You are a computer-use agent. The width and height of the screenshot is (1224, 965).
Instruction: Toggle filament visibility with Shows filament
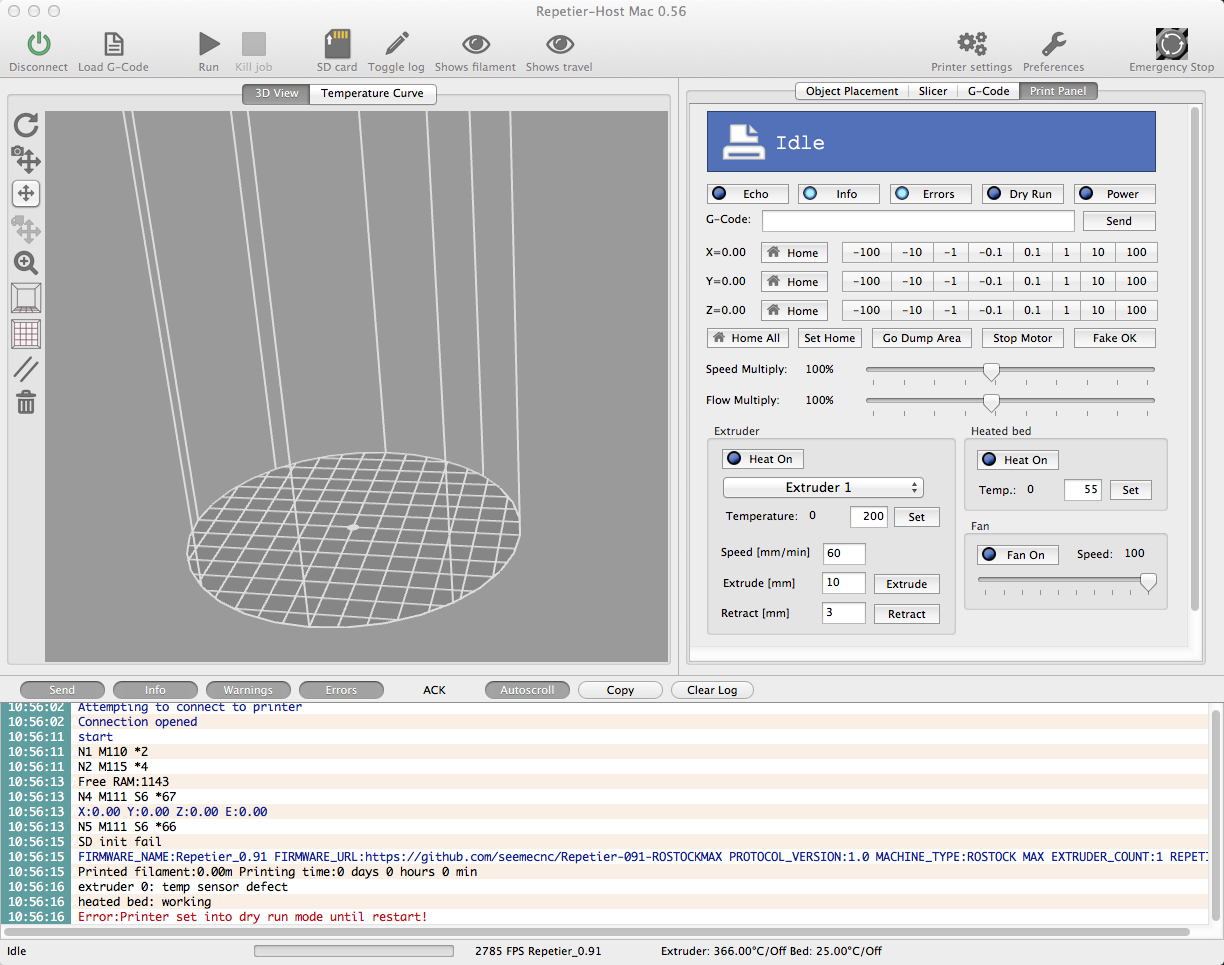[475, 44]
